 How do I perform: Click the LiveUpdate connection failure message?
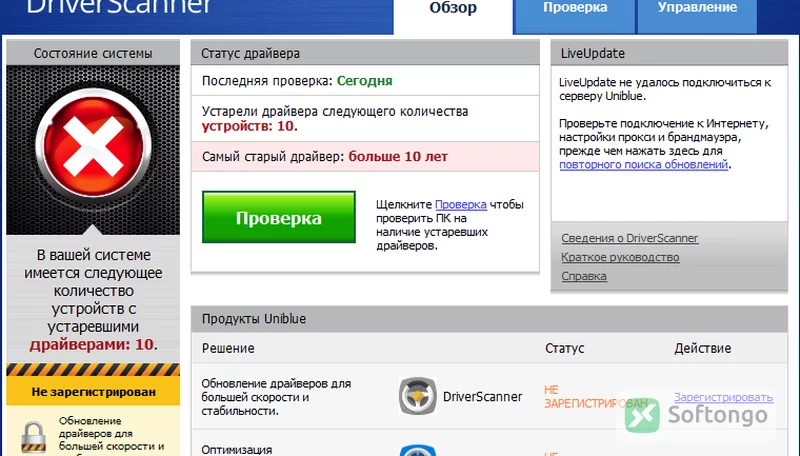coord(665,89)
